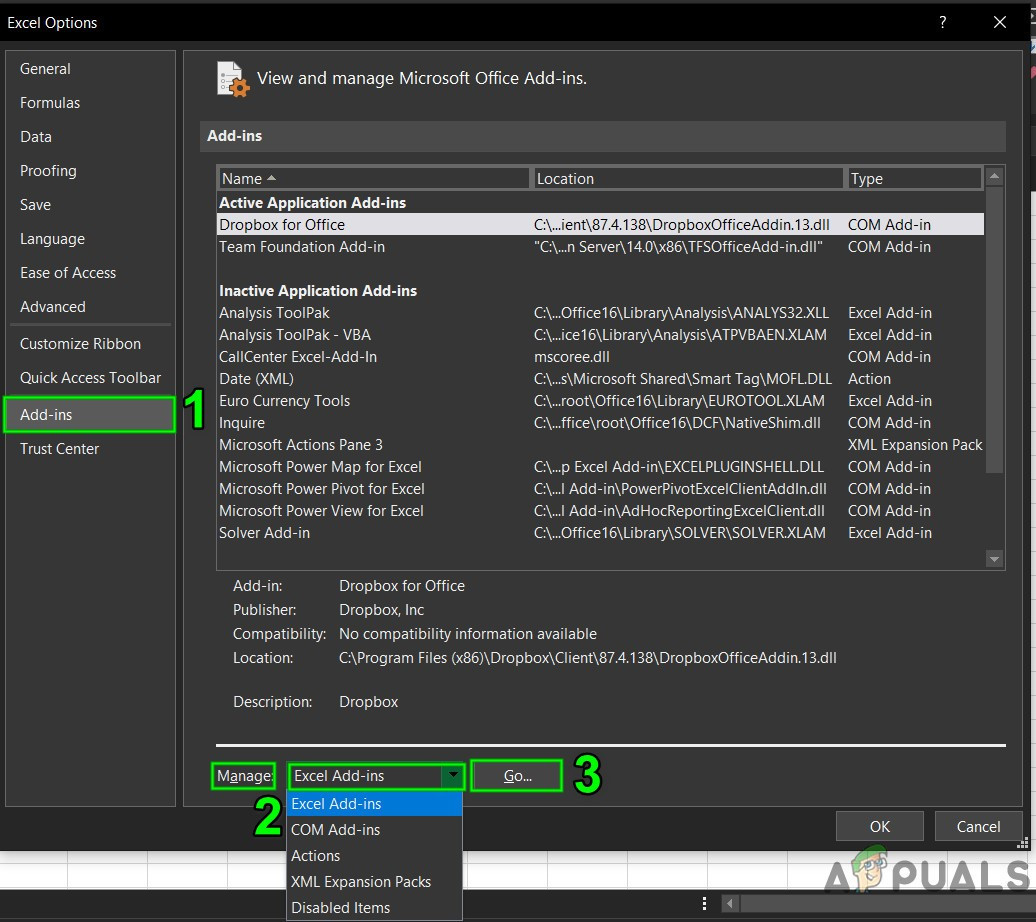This screenshot has height=922, width=1036.
Task: Click the Type column header
Action: point(913,179)
